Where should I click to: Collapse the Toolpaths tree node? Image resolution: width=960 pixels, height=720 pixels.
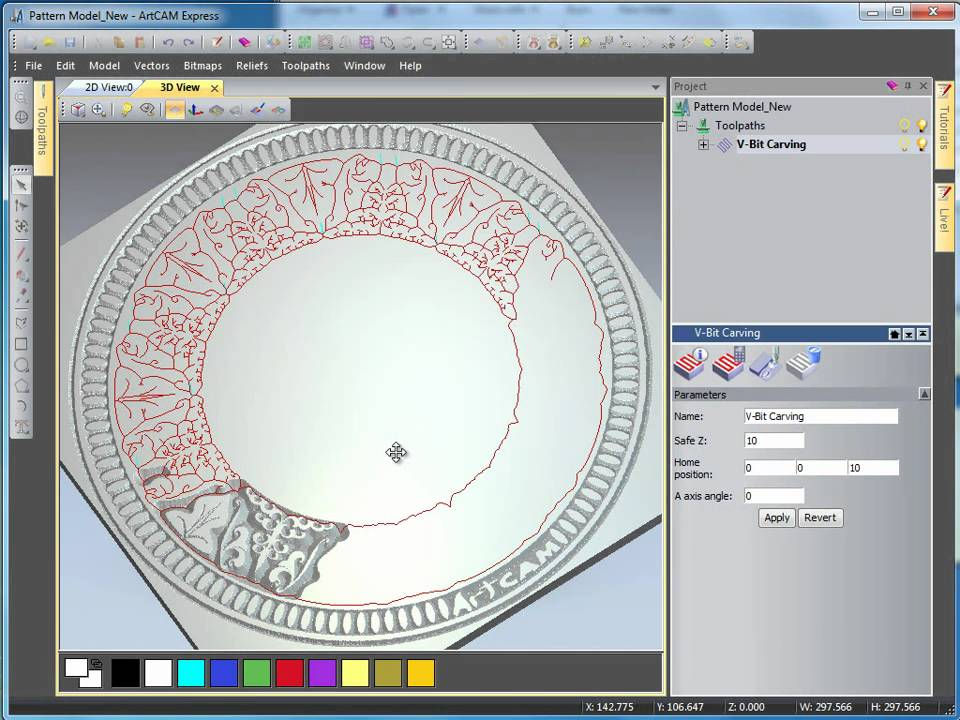click(682, 126)
